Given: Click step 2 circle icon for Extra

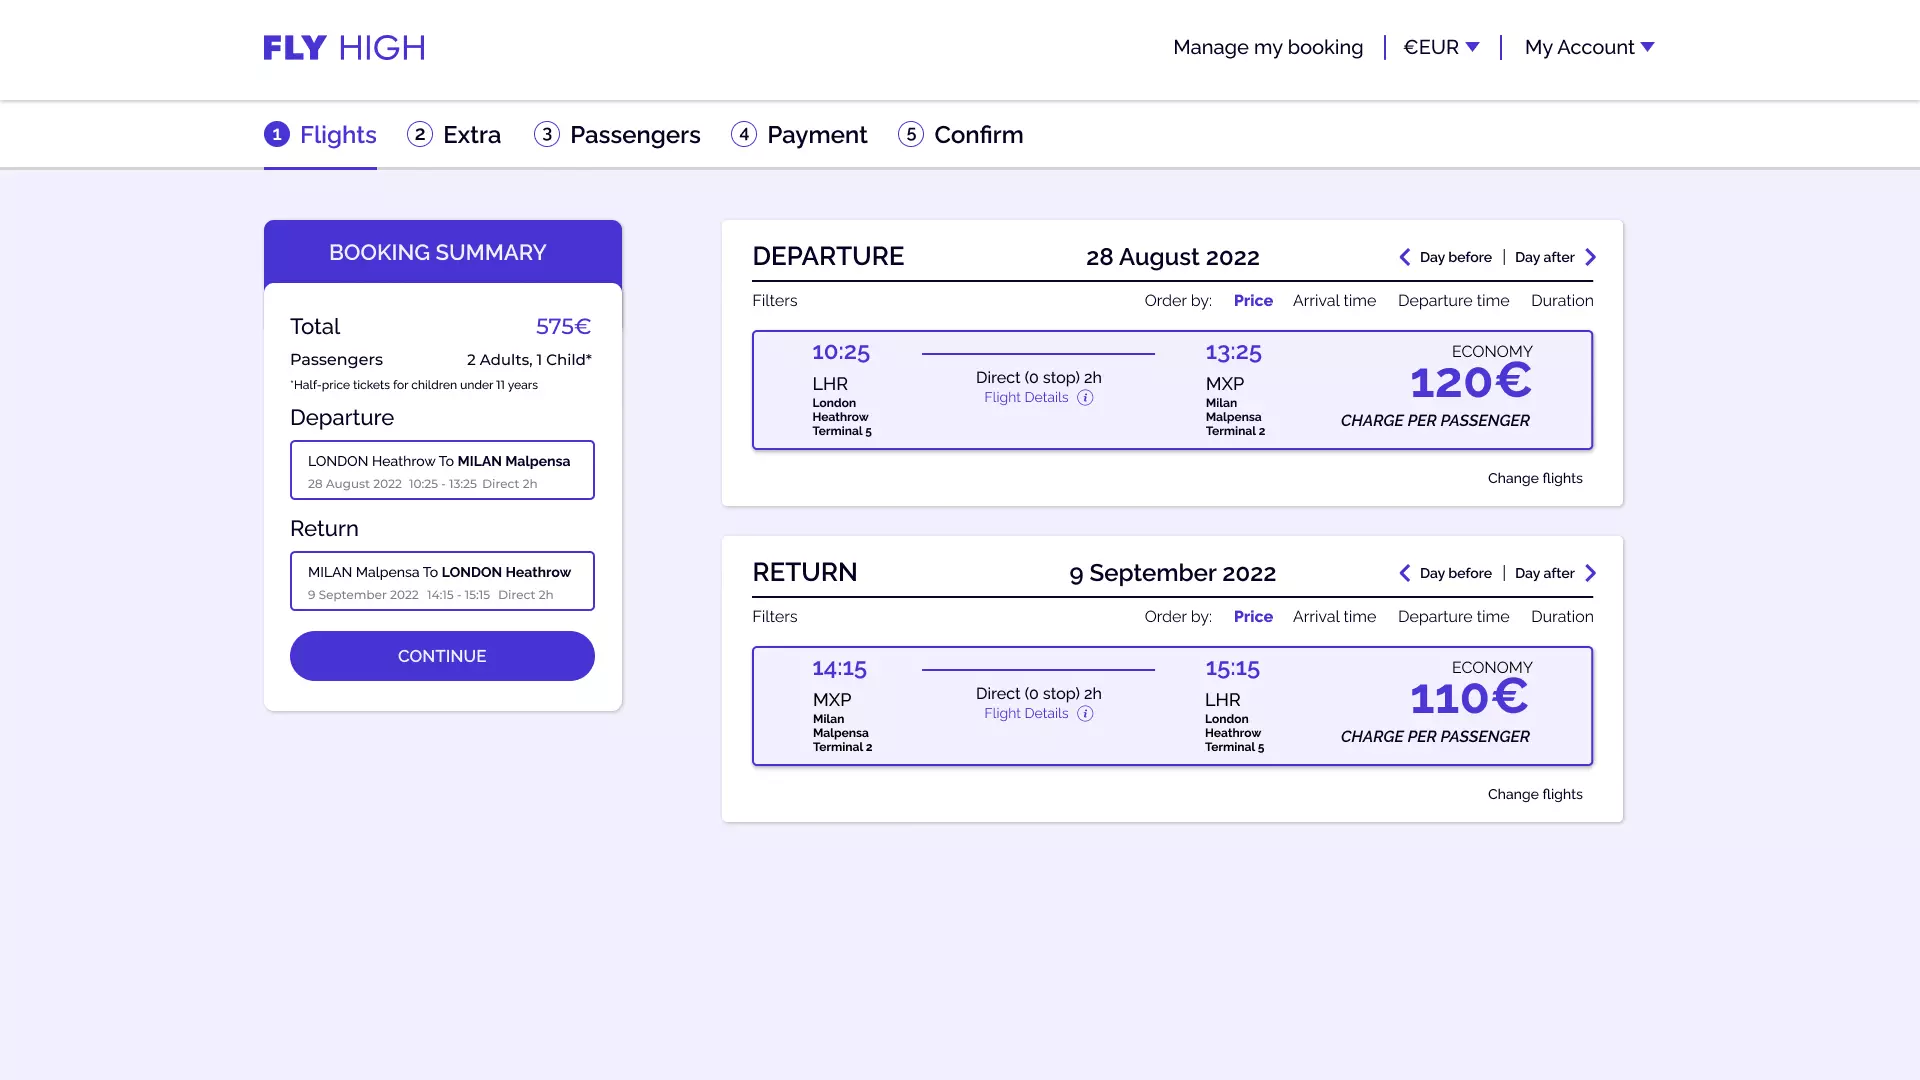Looking at the screenshot, I should point(420,134).
